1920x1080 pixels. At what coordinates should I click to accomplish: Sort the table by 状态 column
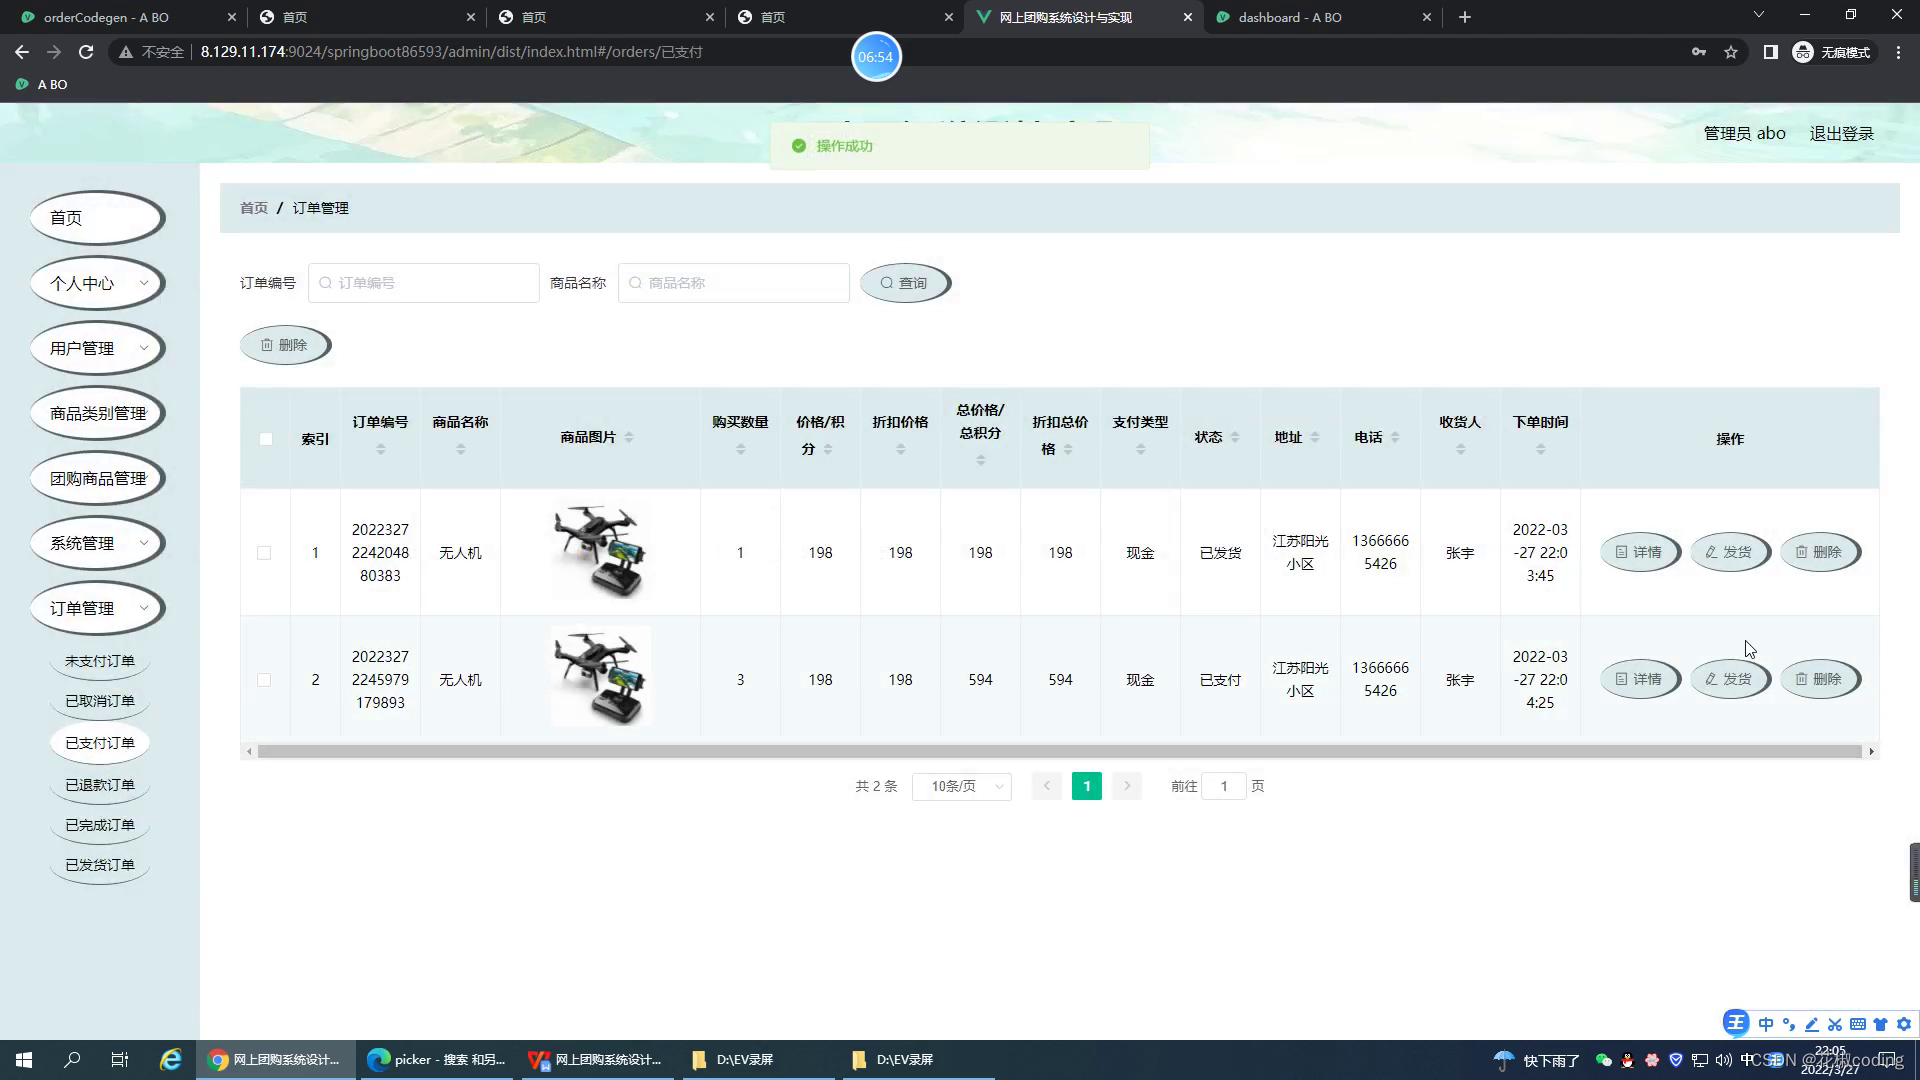[1217, 437]
